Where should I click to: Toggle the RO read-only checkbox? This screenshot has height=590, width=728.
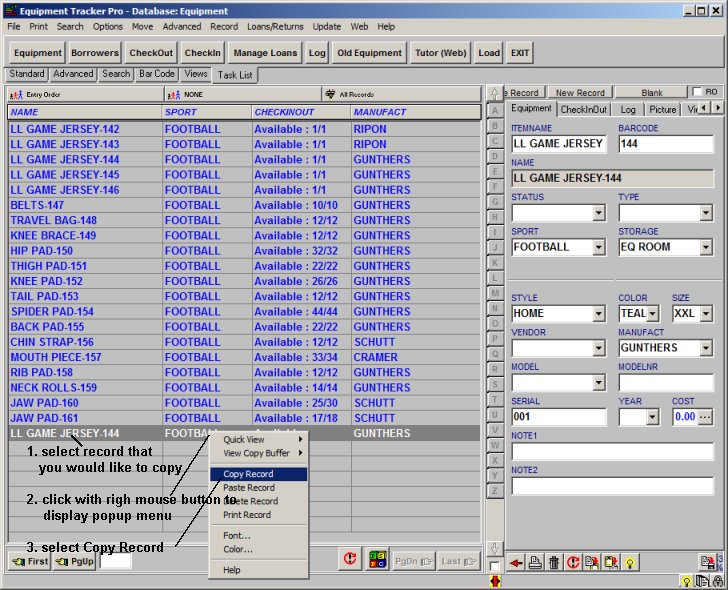point(698,92)
